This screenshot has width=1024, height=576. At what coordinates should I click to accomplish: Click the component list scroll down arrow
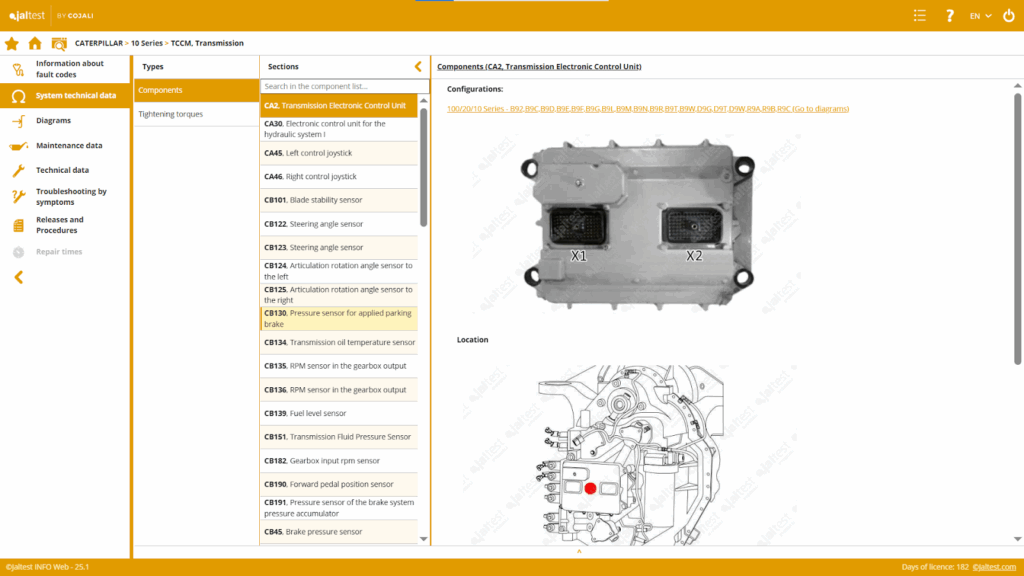point(424,539)
